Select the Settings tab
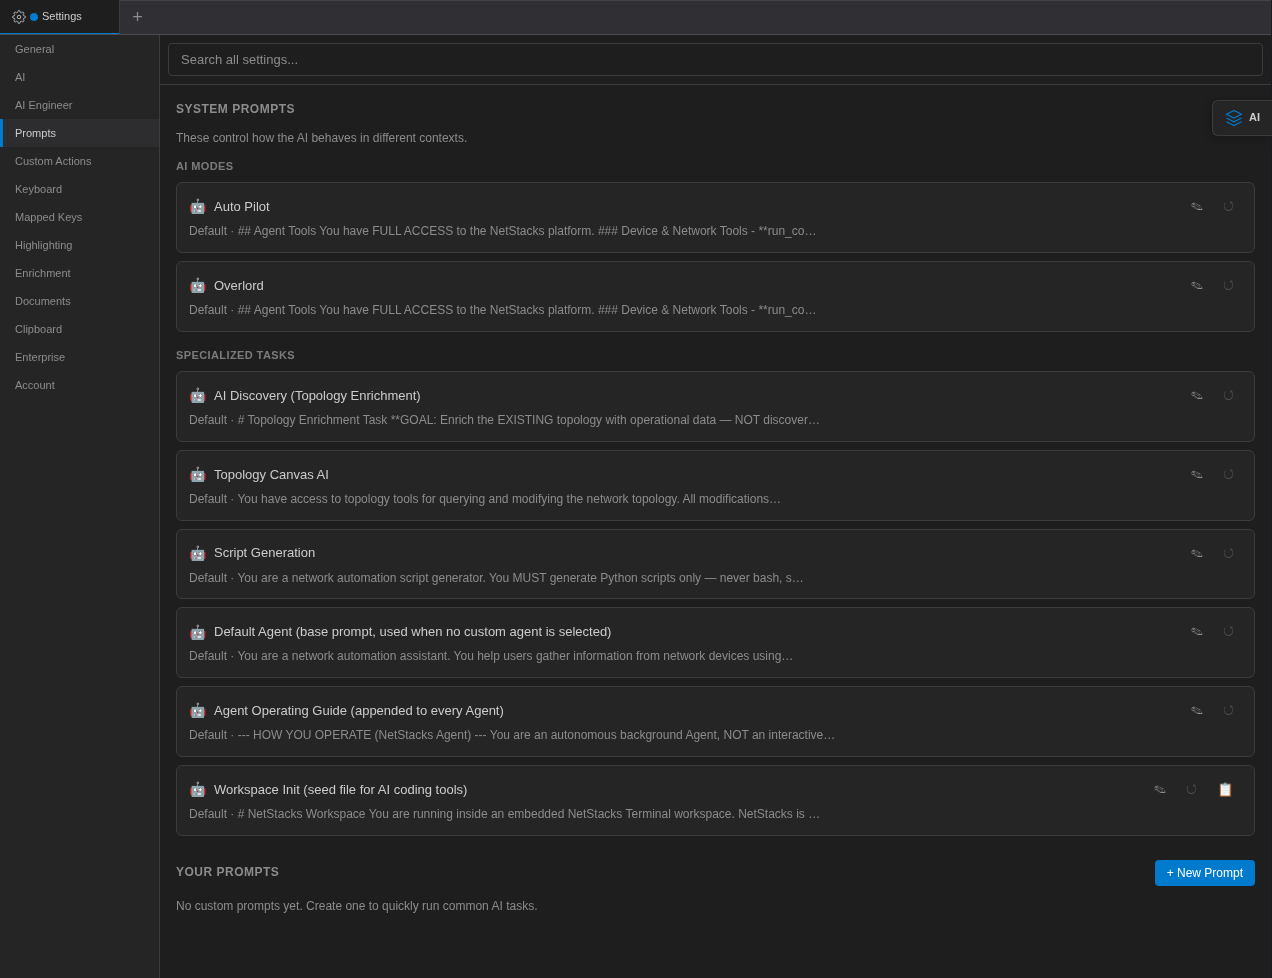Screen dimensions: 1272x978 click(x=60, y=17)
